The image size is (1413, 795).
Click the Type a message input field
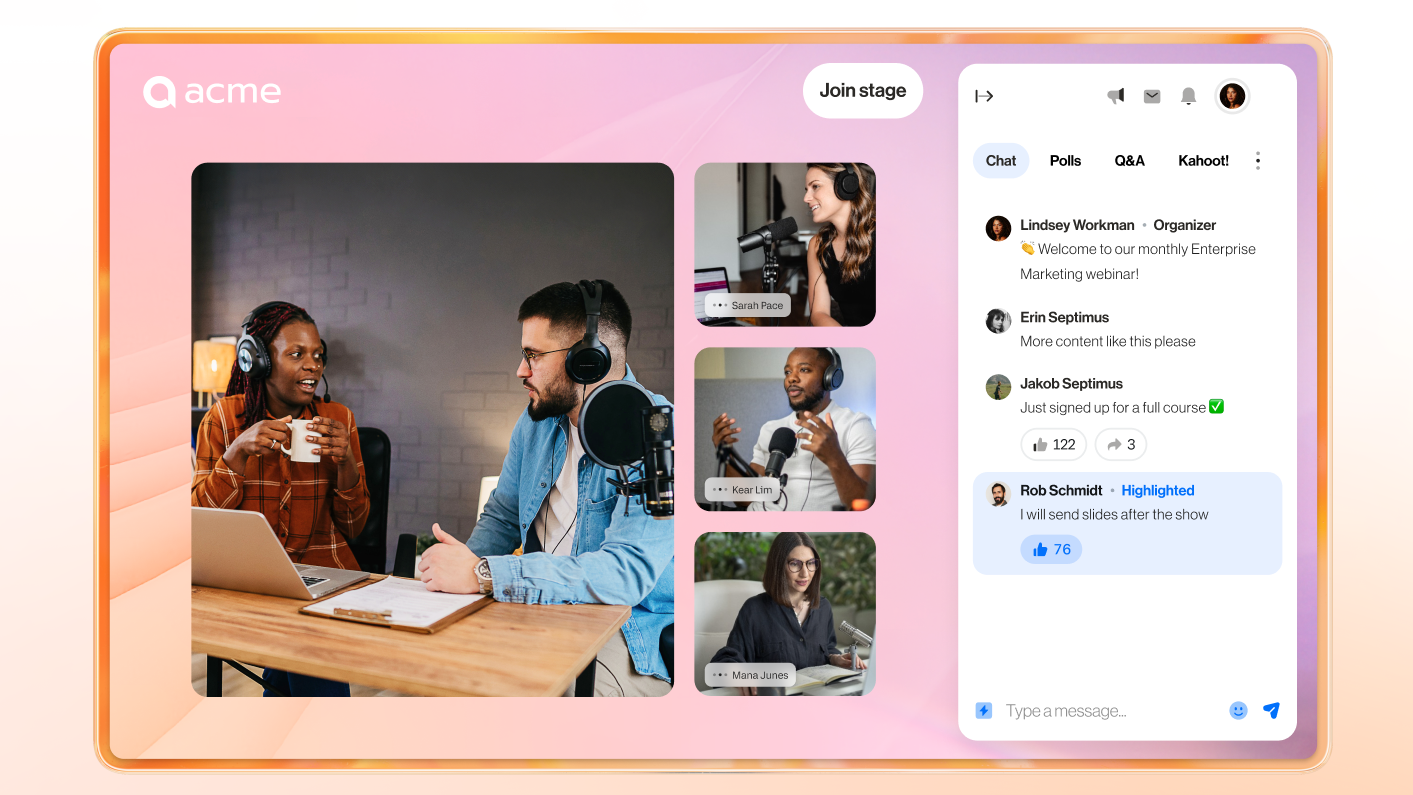click(x=1110, y=711)
